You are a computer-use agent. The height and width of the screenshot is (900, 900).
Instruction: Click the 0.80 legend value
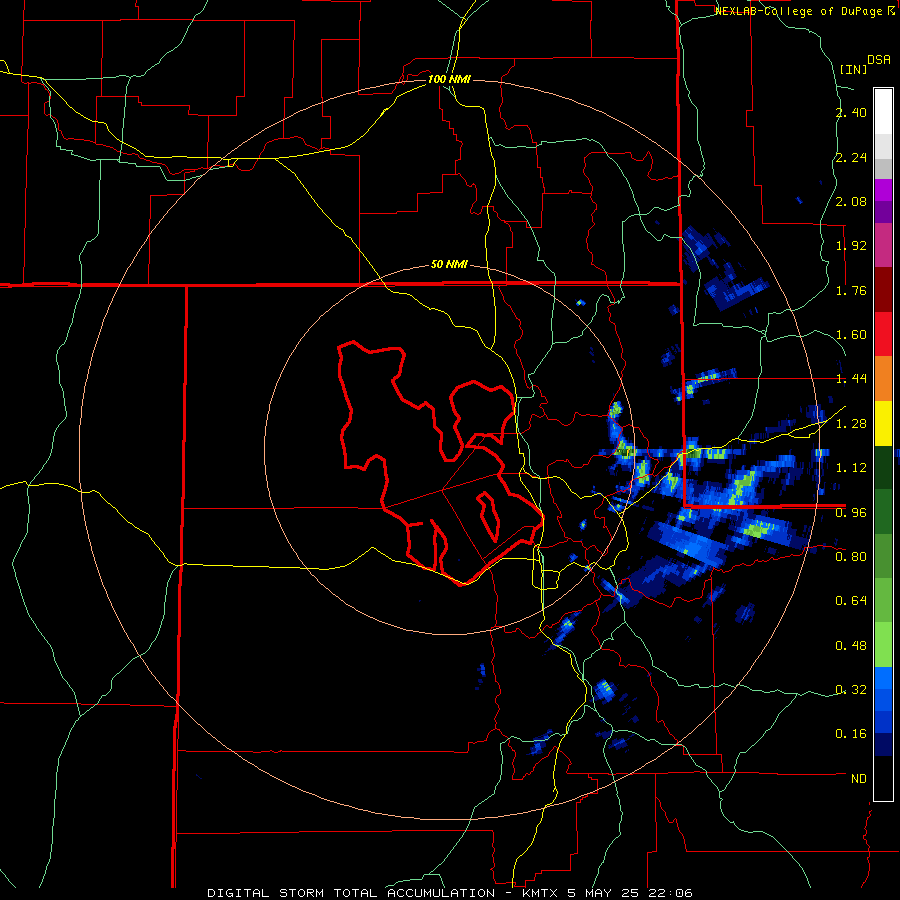(x=851, y=557)
